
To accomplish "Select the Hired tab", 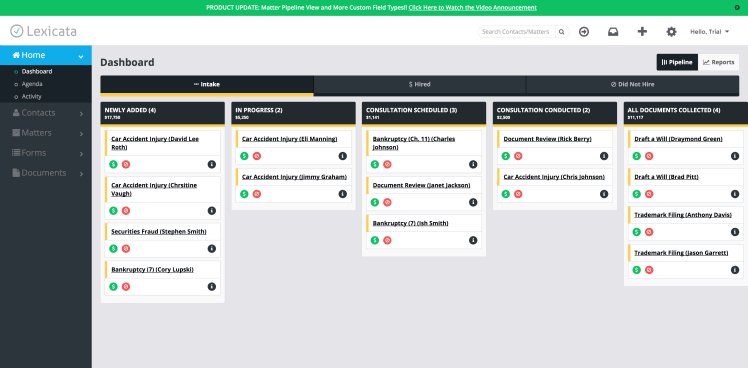I will click(x=420, y=84).
